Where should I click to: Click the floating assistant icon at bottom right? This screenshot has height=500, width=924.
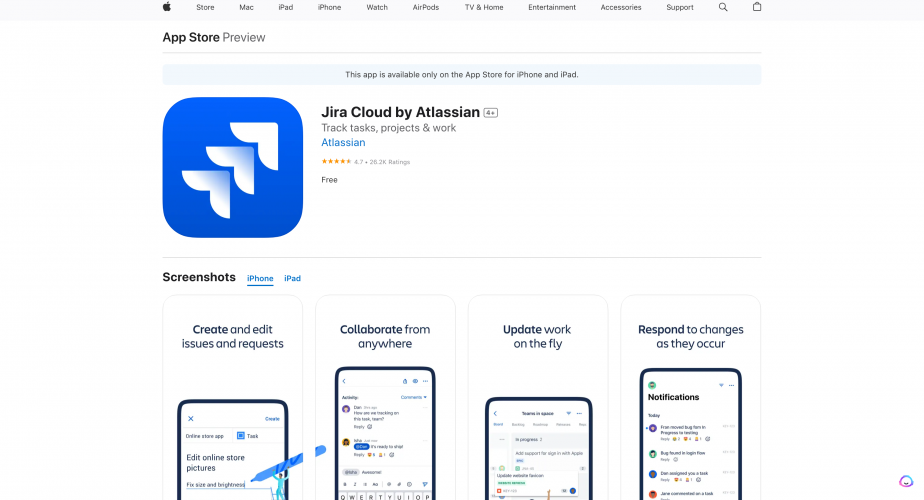pyautogui.click(x=906, y=481)
